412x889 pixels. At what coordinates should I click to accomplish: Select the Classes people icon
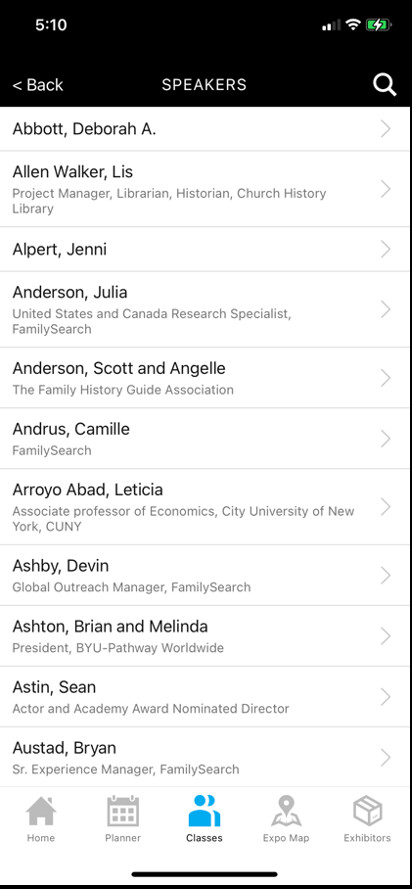(204, 811)
